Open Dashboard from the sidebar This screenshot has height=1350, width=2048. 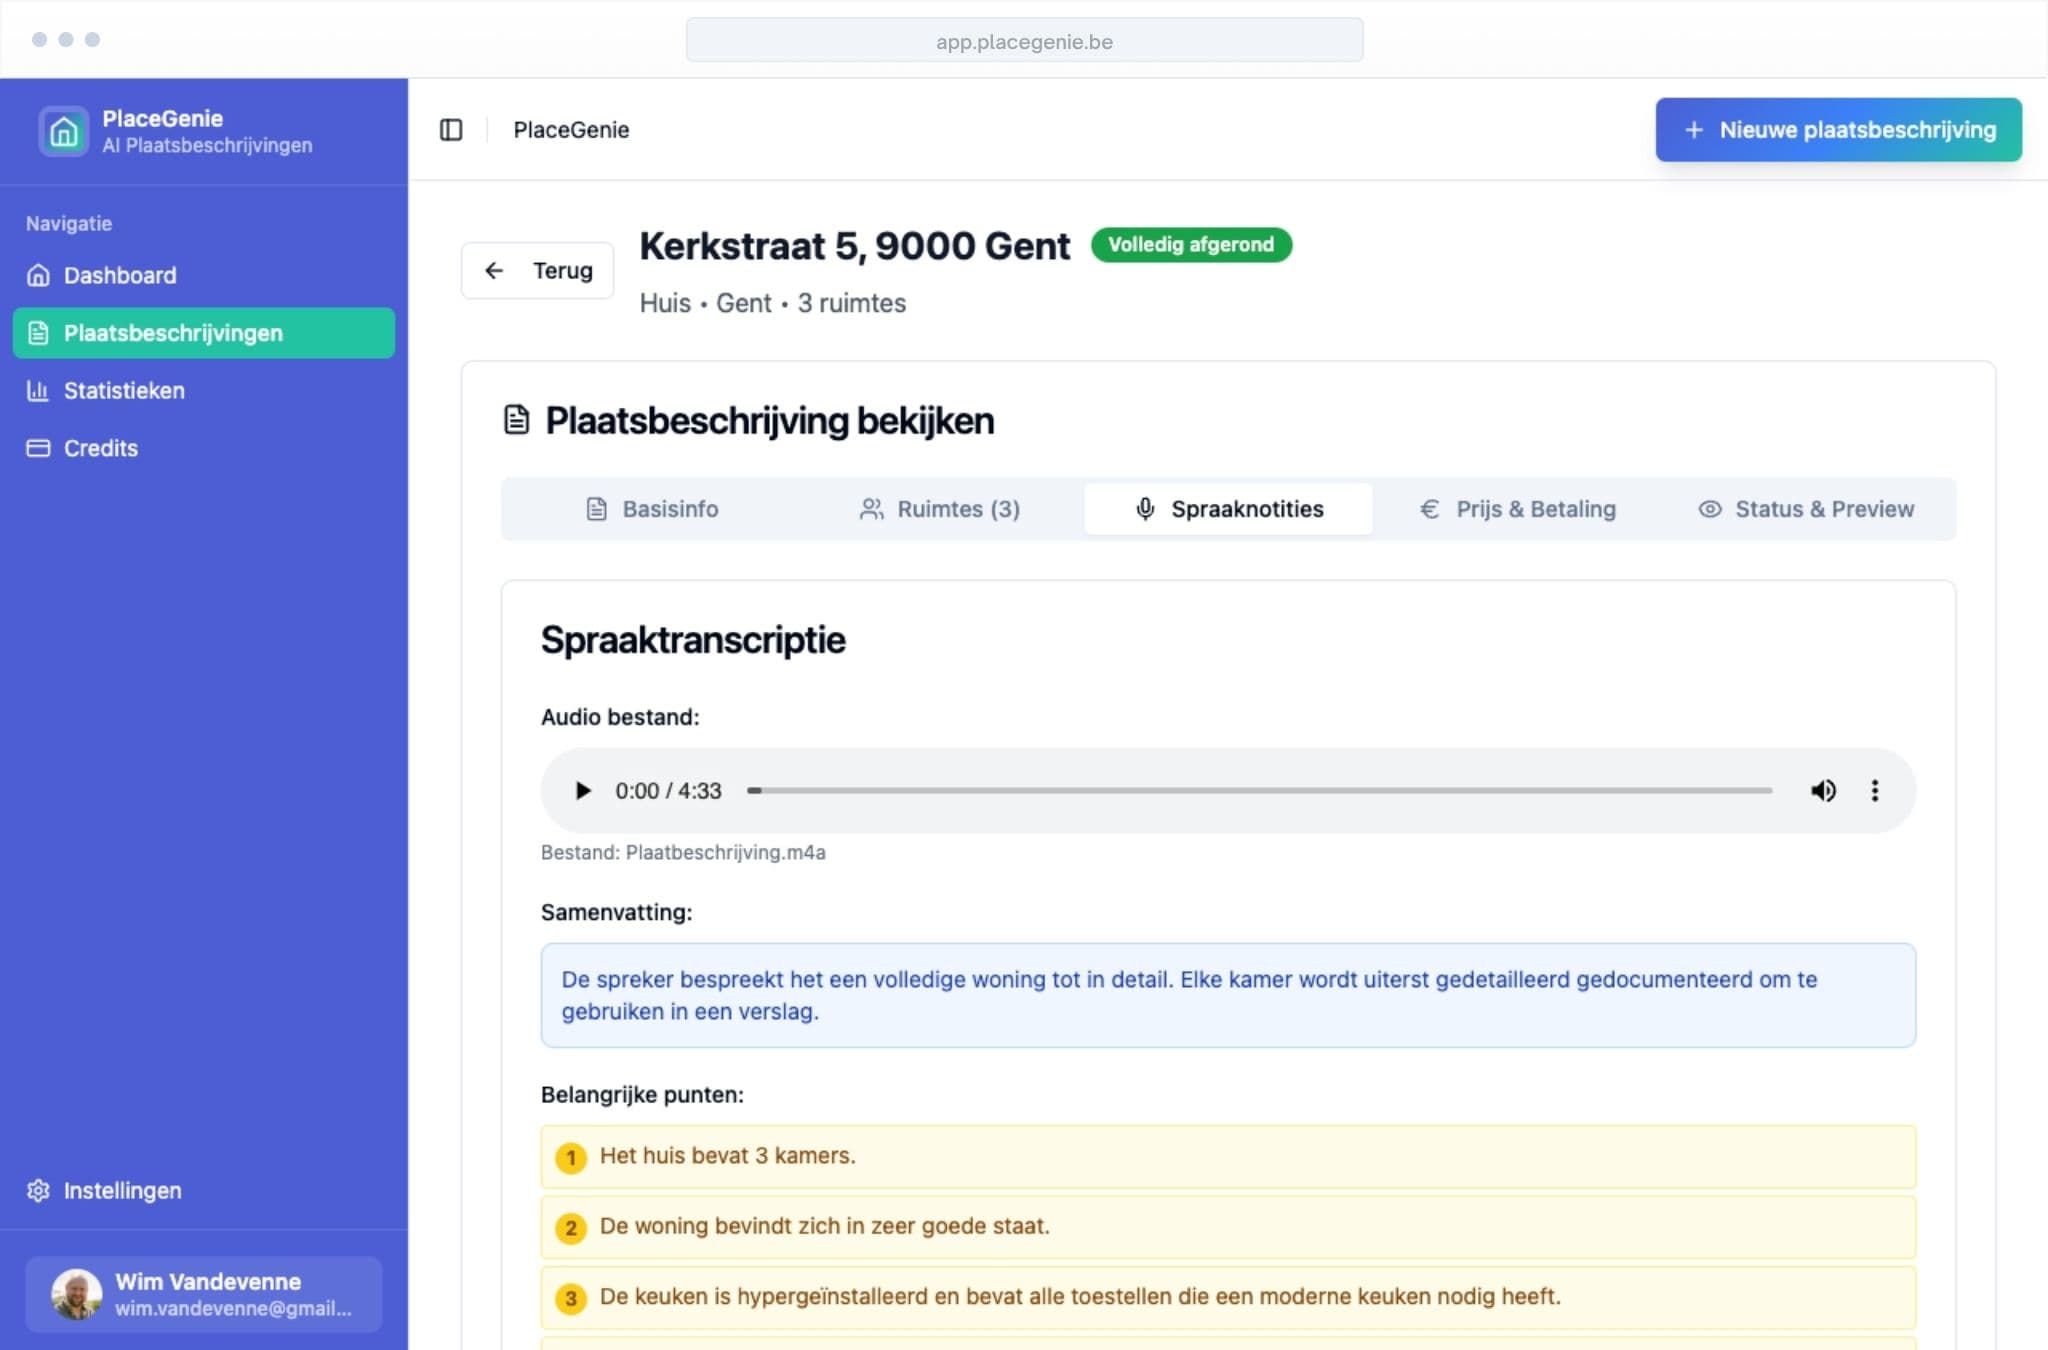point(119,275)
